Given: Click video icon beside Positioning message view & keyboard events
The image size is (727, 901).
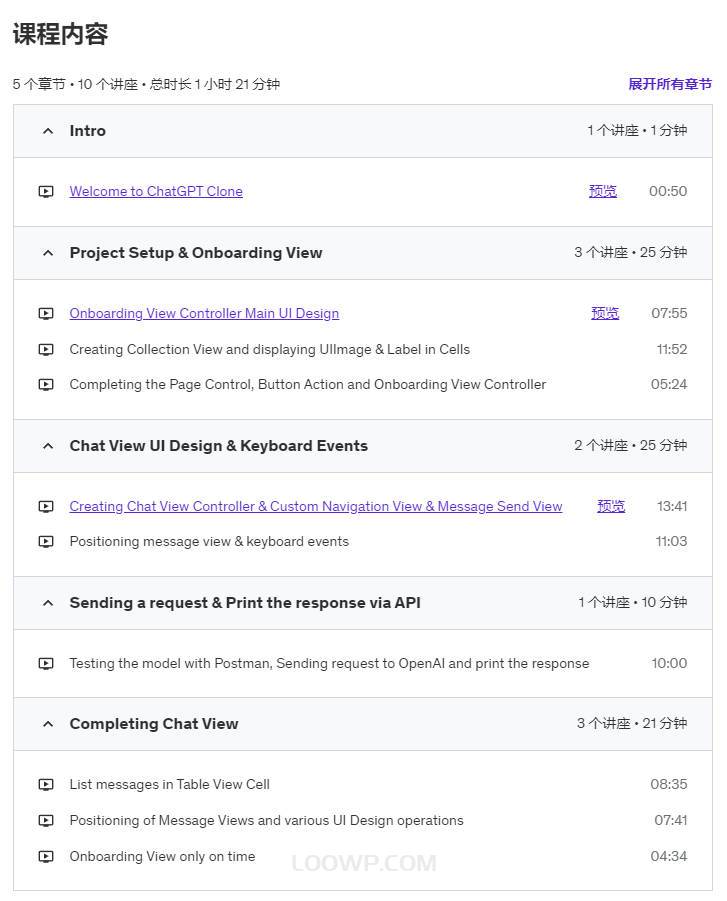Looking at the screenshot, I should pyautogui.click(x=46, y=541).
